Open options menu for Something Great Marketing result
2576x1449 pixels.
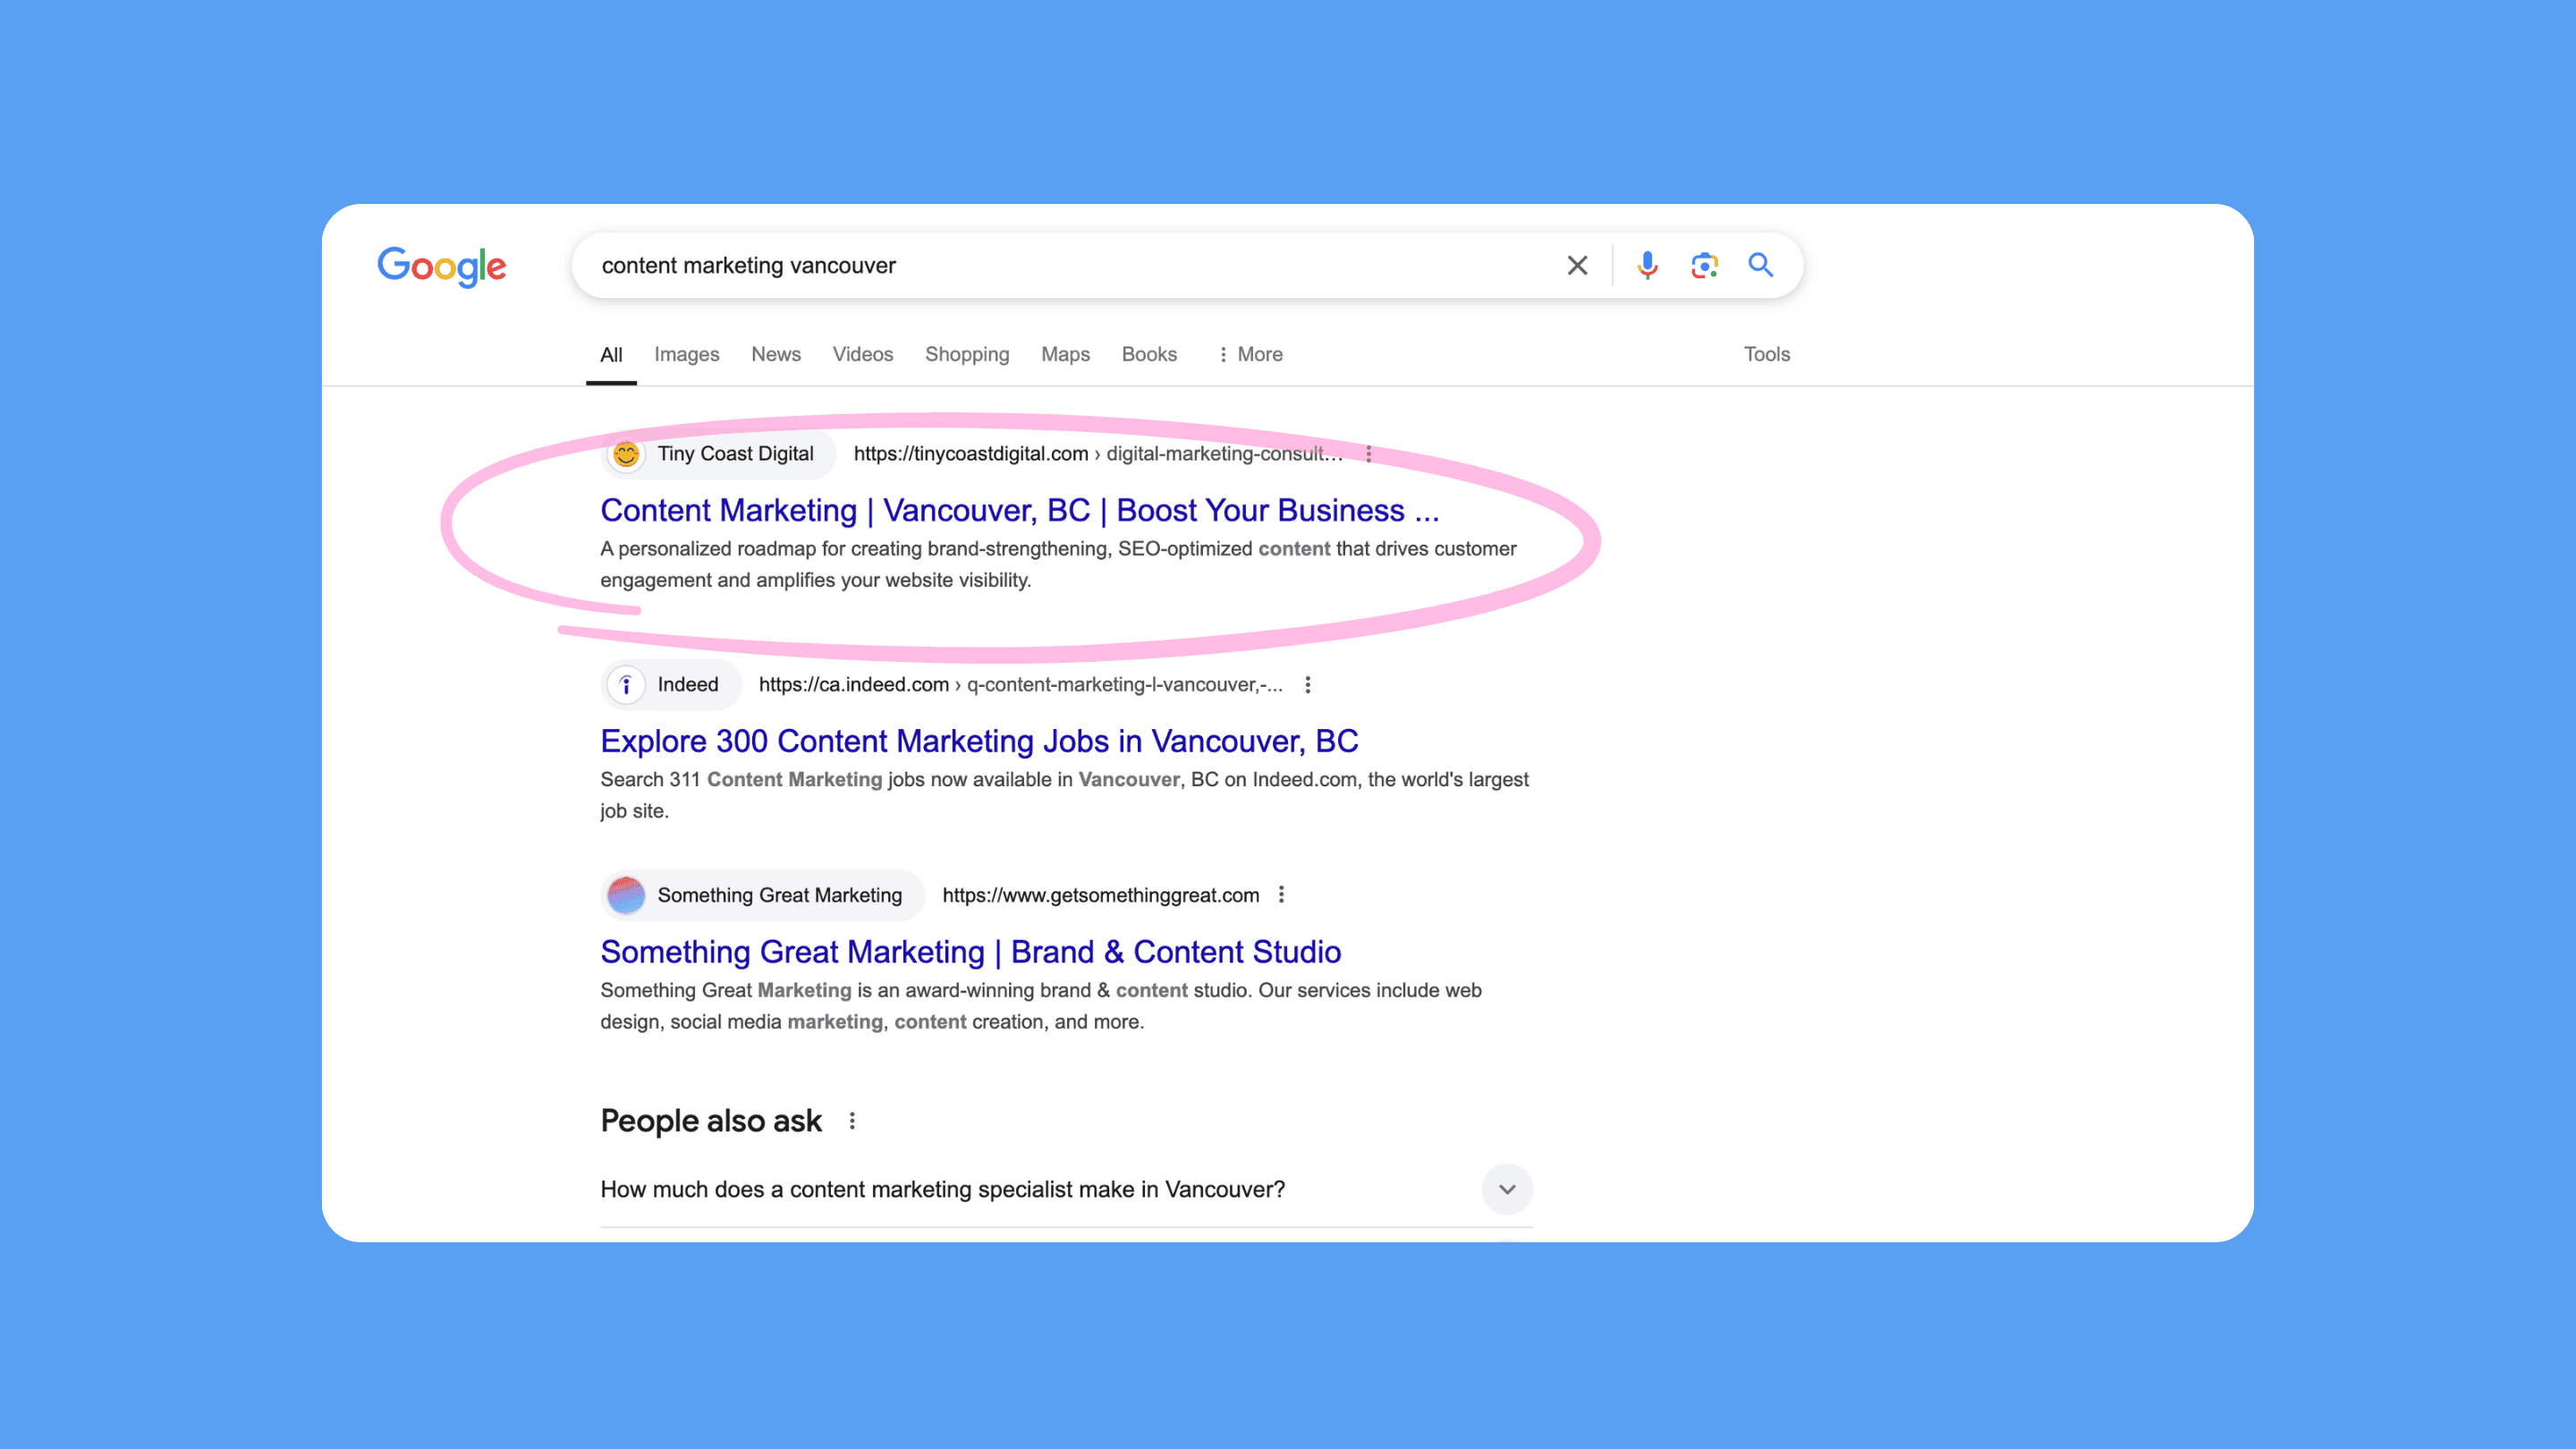1281,895
